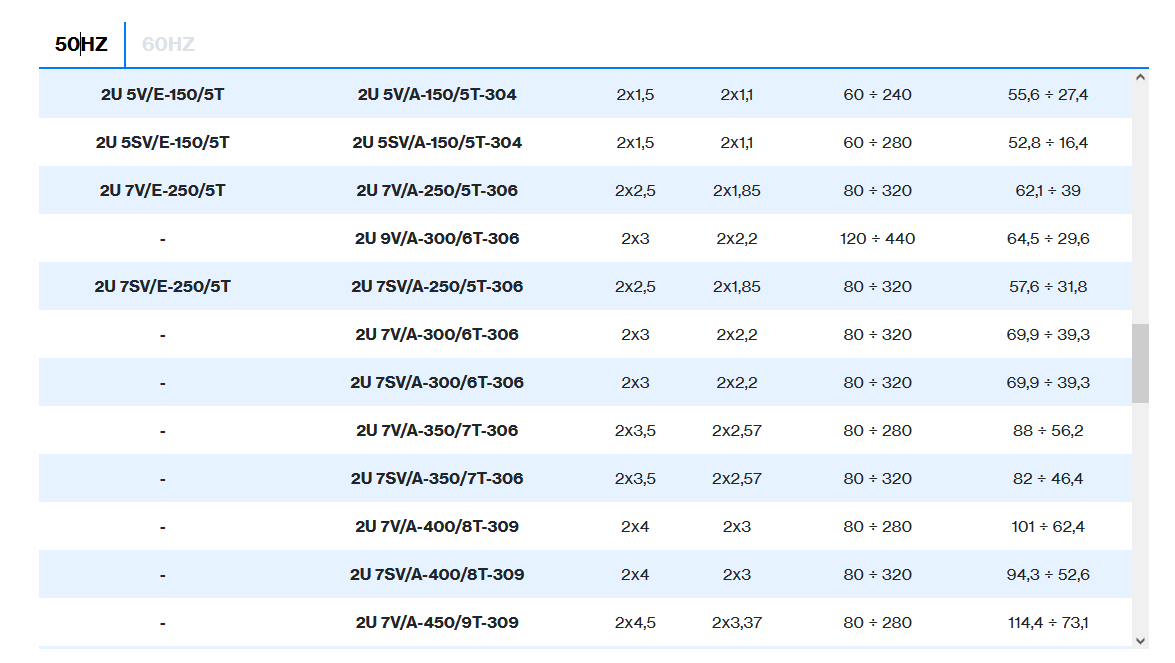Switch to the 50HZ tab
Image resolution: width=1175 pixels, height=663 pixels.
coord(81,44)
